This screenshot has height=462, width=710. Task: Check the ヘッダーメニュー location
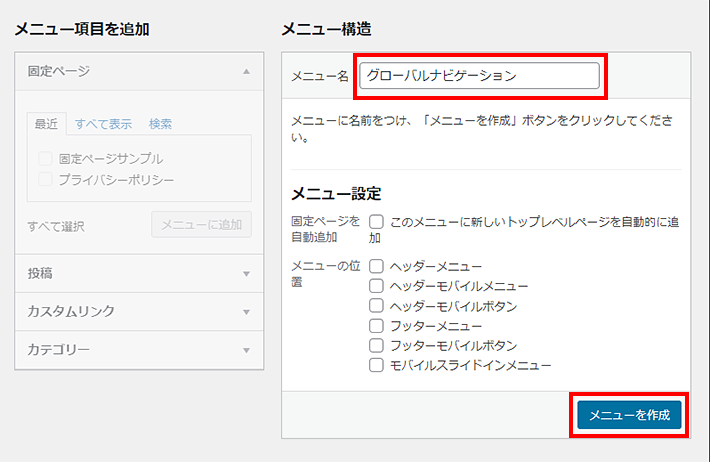point(376,266)
